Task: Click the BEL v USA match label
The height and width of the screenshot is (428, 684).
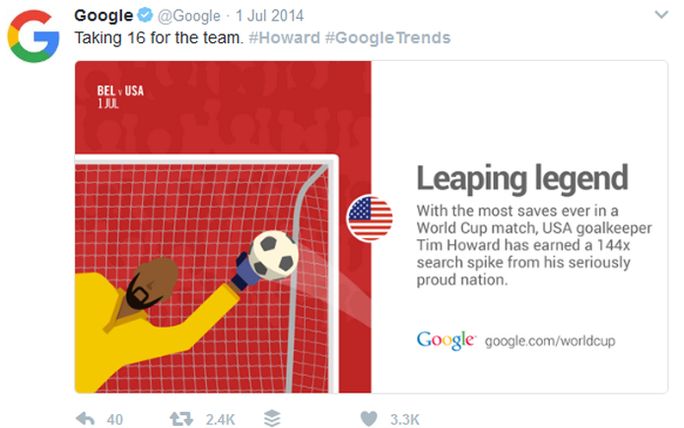Action: 120,91
